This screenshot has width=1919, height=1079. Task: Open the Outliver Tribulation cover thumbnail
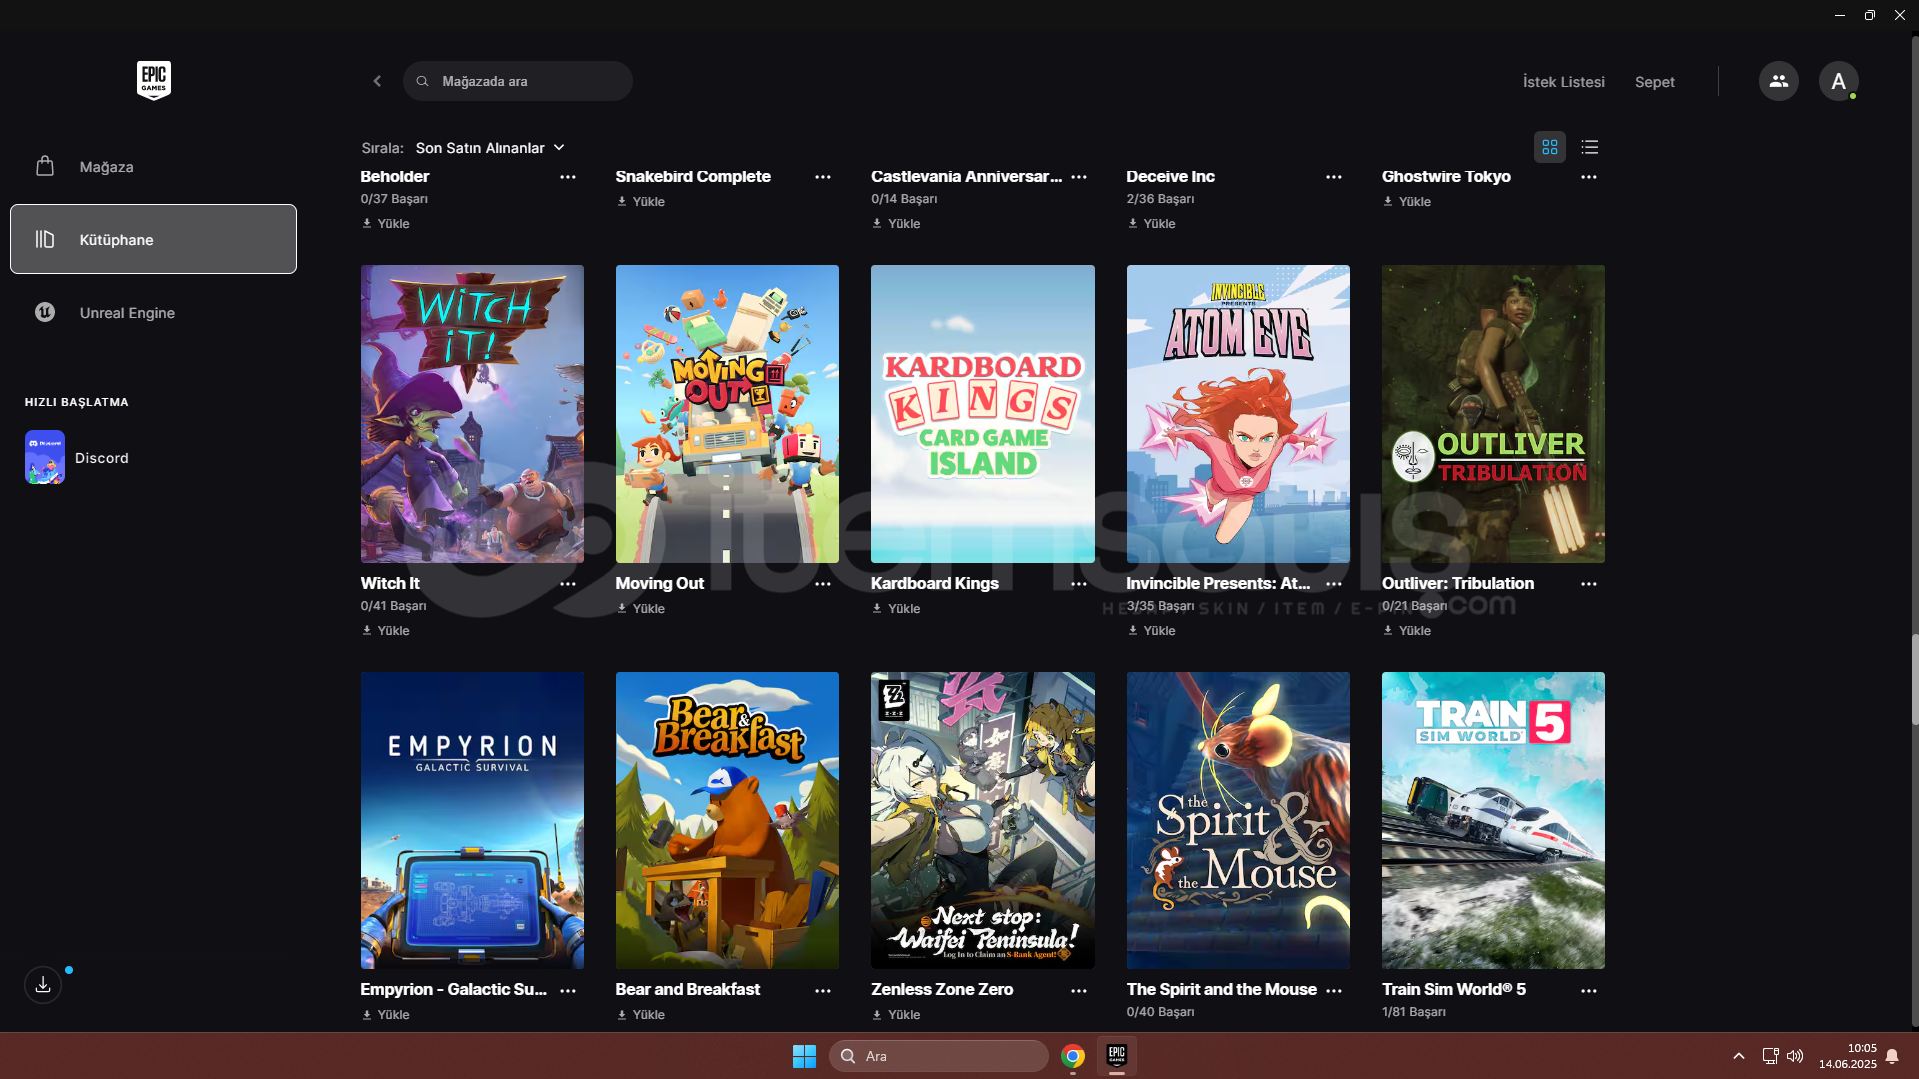point(1493,414)
